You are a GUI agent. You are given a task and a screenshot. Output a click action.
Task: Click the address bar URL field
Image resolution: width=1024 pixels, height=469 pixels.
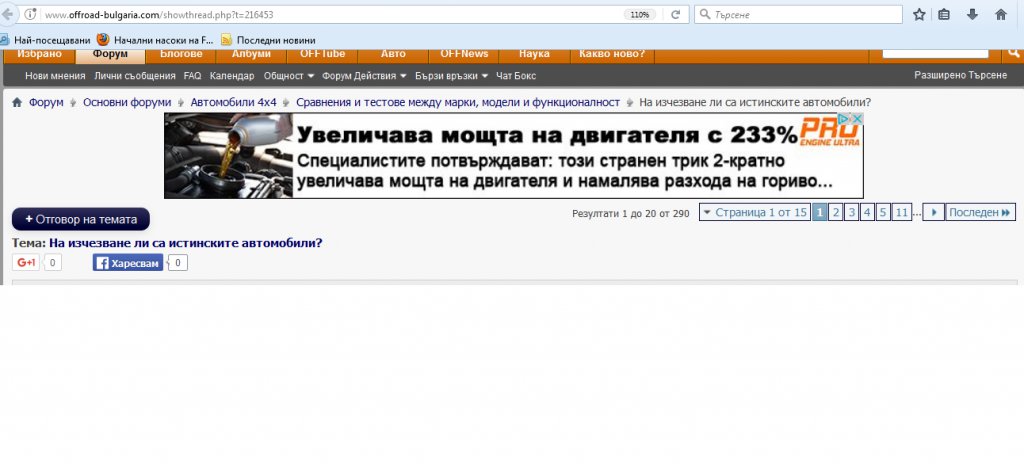pyautogui.click(x=327, y=14)
